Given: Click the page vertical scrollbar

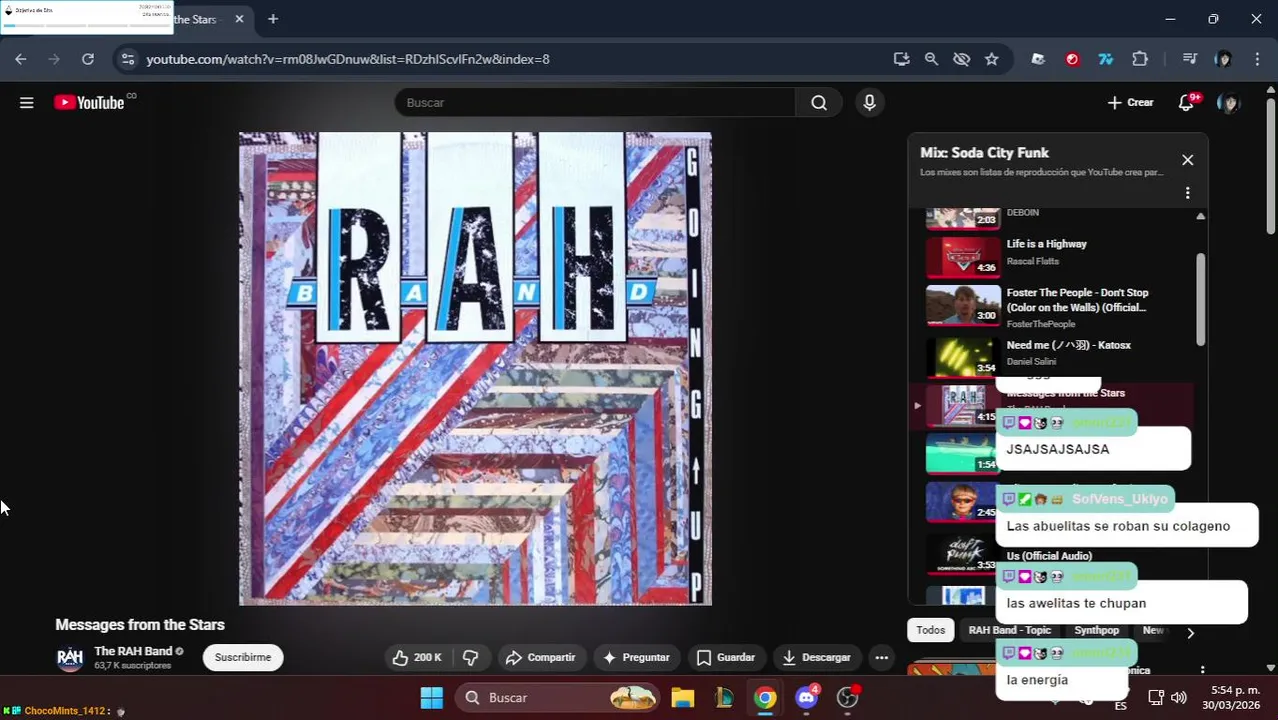Looking at the screenshot, I should tap(1271, 165).
